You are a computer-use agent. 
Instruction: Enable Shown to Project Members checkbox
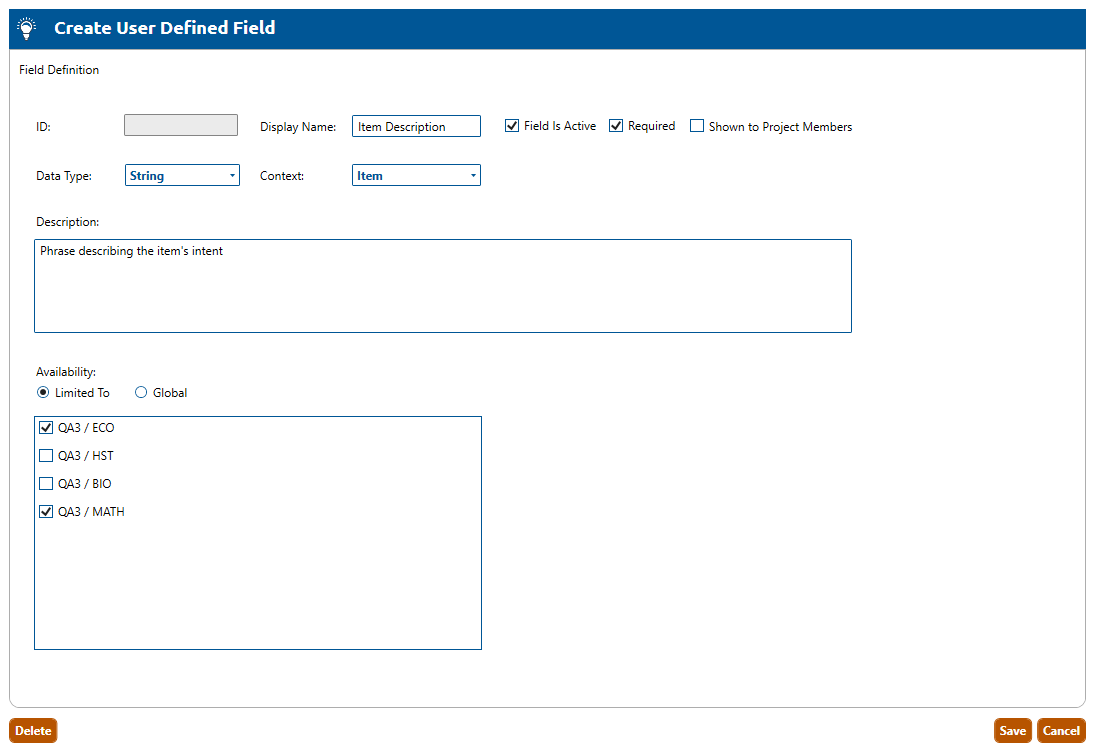(697, 126)
